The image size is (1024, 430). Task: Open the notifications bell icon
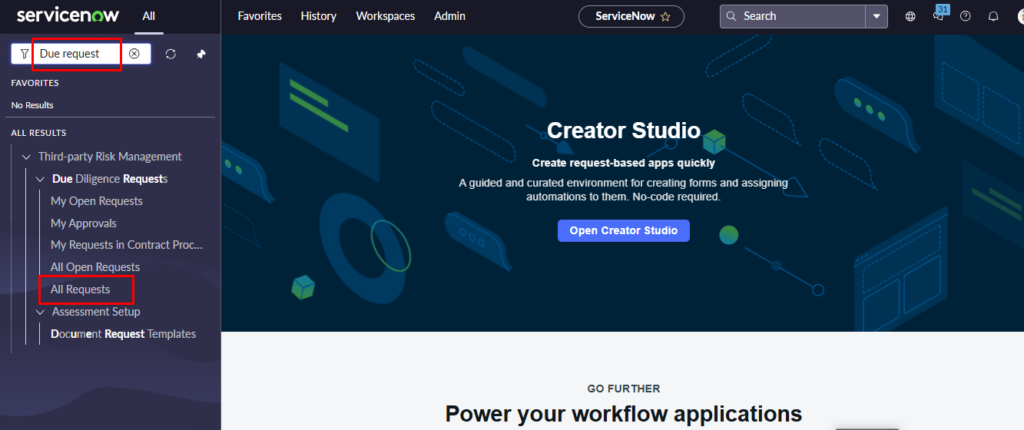click(993, 16)
